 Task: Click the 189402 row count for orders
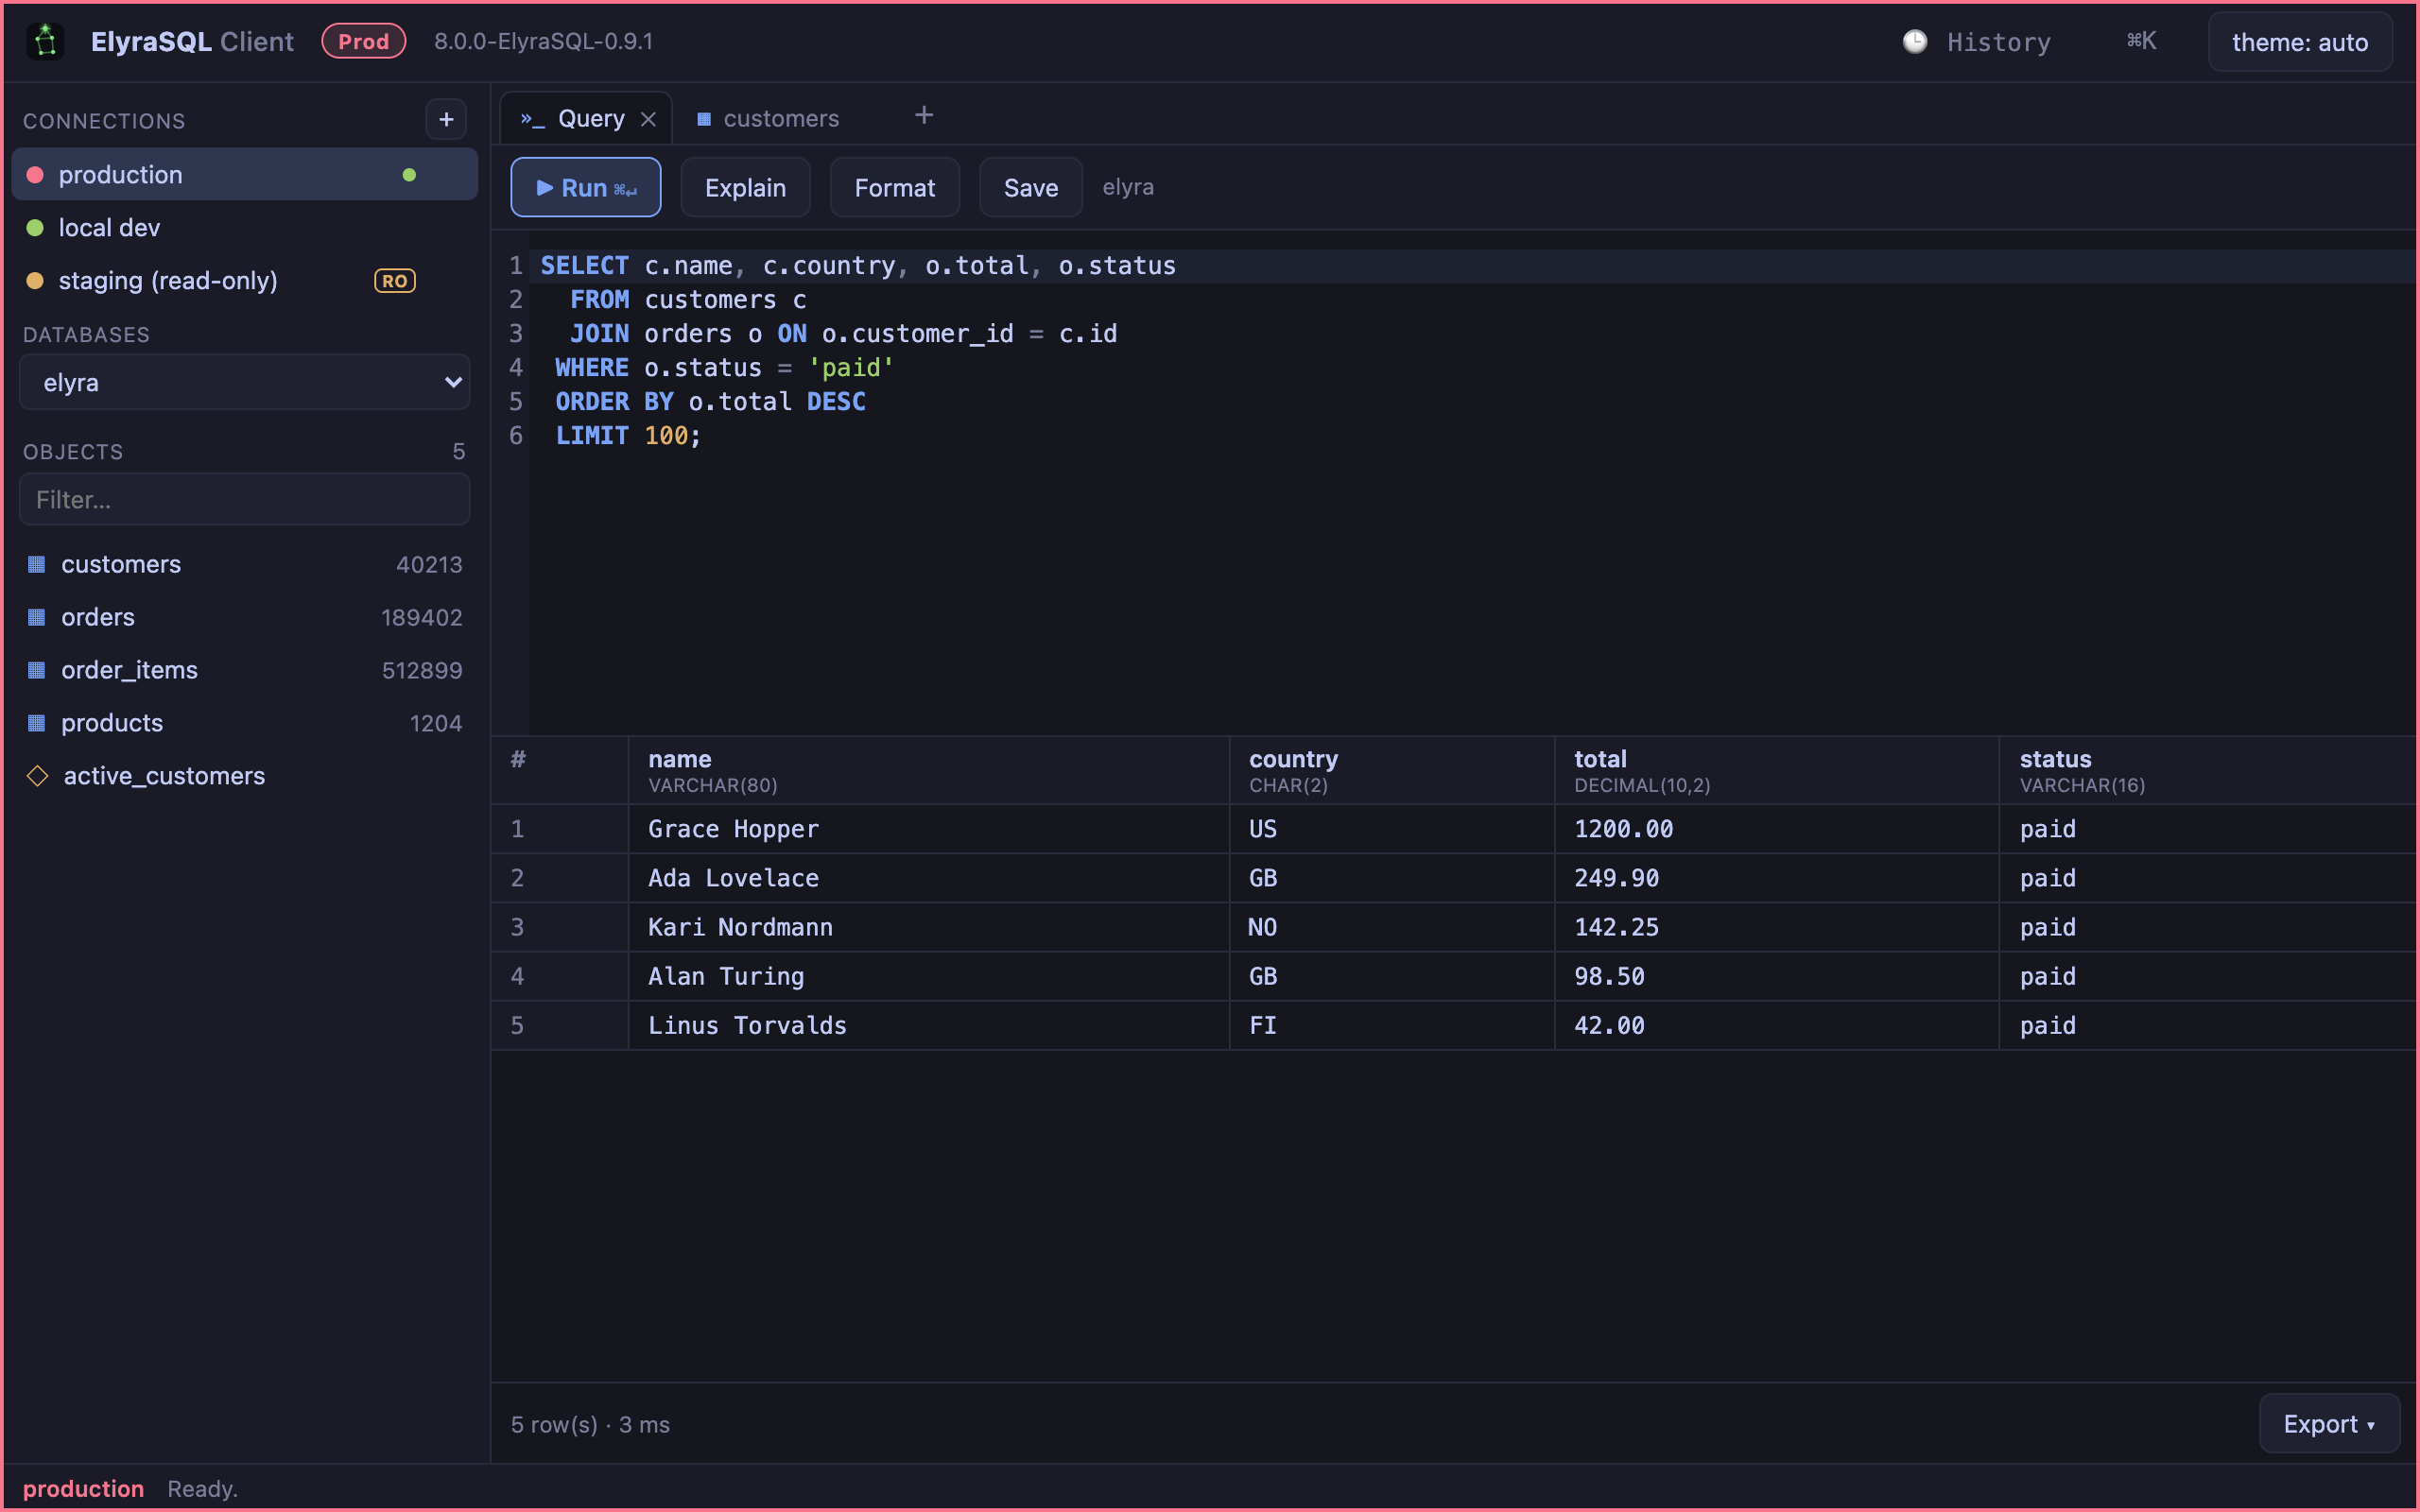(421, 617)
